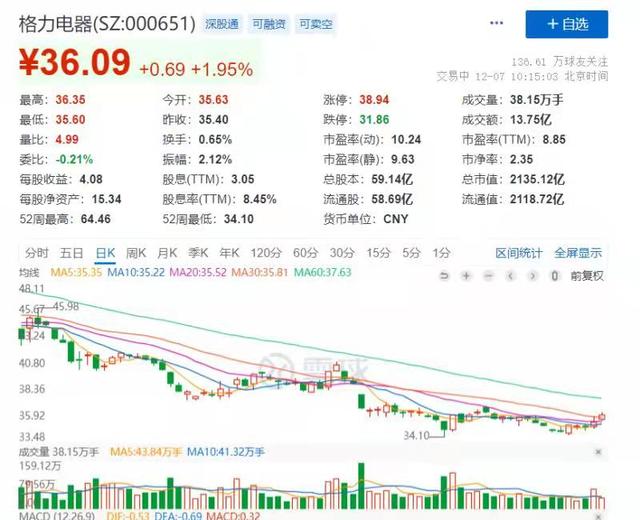The image size is (640, 520).
Task: Open 全屏显示 fullscreen chart
Action: 578,253
